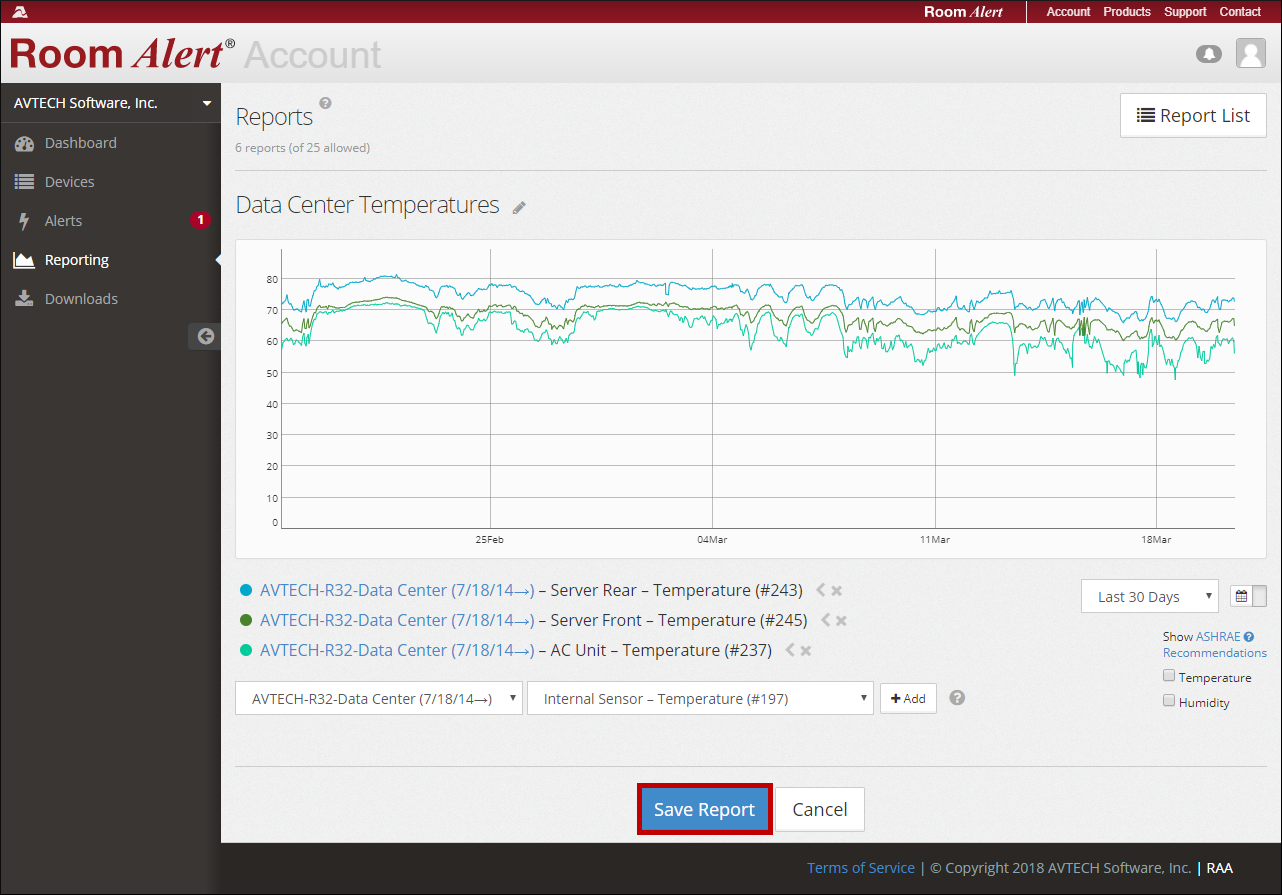Click help icon beside Add button
Image resolution: width=1282 pixels, height=895 pixels.
point(957,698)
